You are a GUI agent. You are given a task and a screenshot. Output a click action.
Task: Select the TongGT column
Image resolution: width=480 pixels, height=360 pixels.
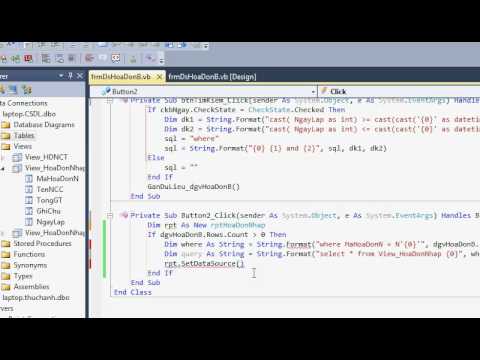pyautogui.click(x=49, y=200)
